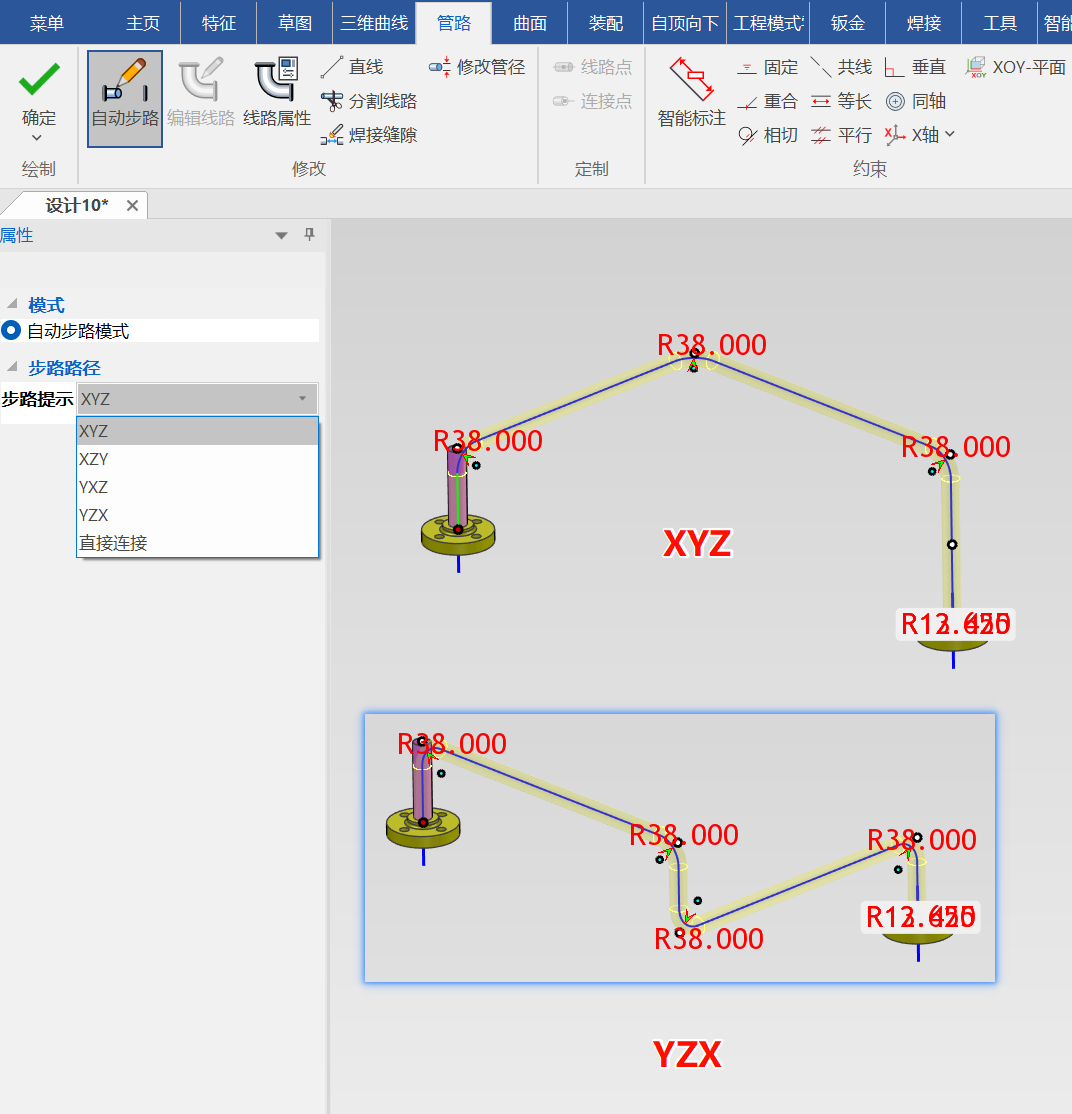
Task: Collapse the 步路路径 section
Action: point(12,368)
